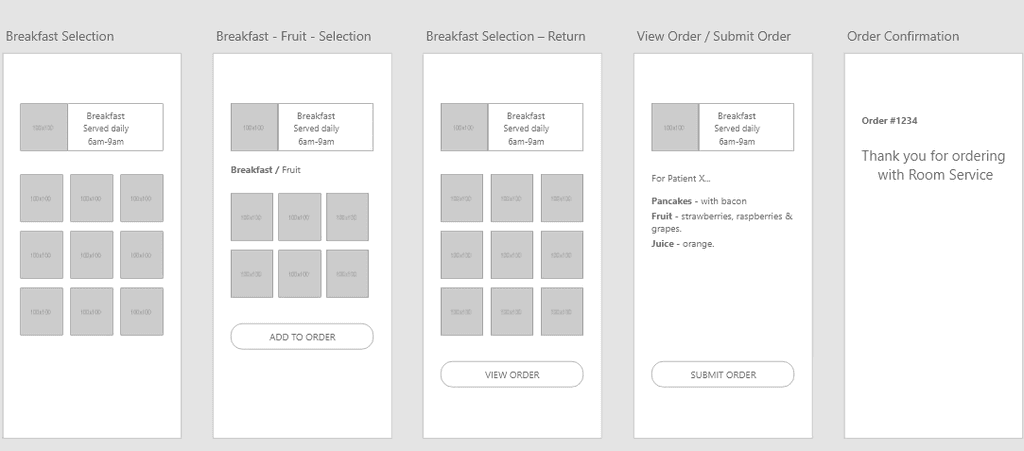Select the Breakfast breadcrumb link before Fruit
The height and width of the screenshot is (451, 1024).
tap(251, 170)
